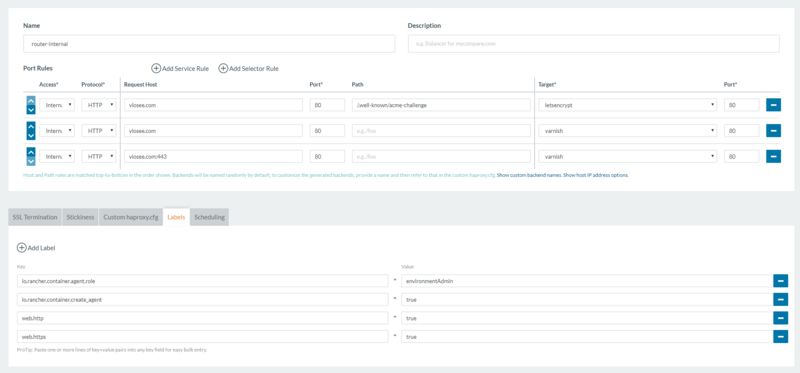Delete the environmentAdmin label row
800x373 pixels.
point(781,281)
